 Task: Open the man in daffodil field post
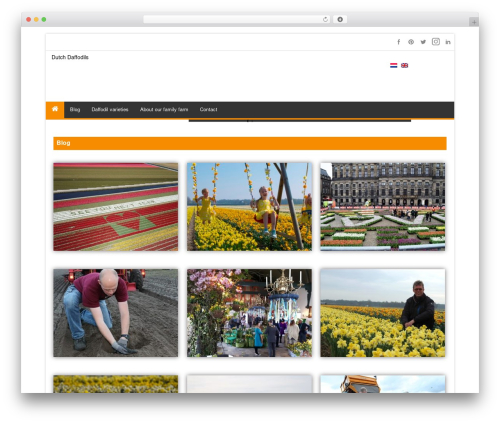(x=383, y=313)
